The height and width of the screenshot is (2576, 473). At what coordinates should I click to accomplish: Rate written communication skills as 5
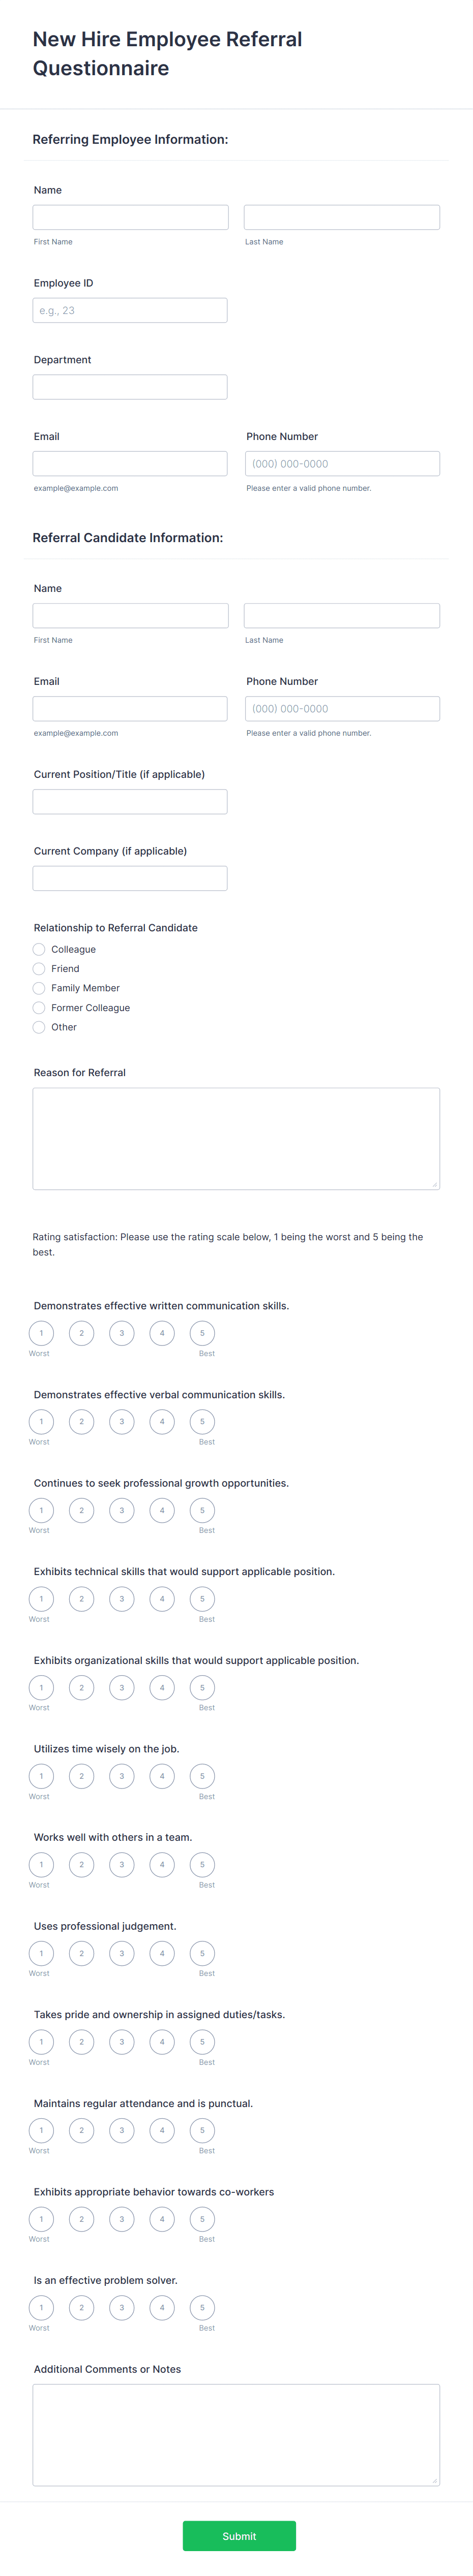[x=202, y=1333]
